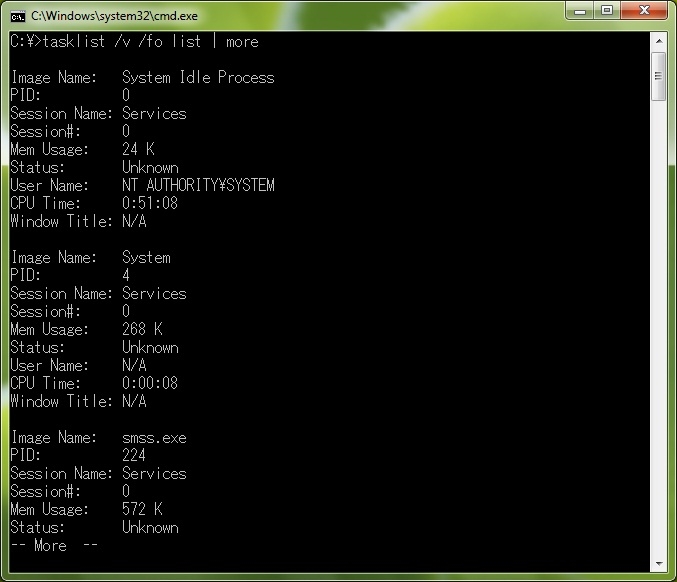This screenshot has width=677, height=582.
Task: Click the image name 'smss.exe'
Action: (x=154, y=438)
